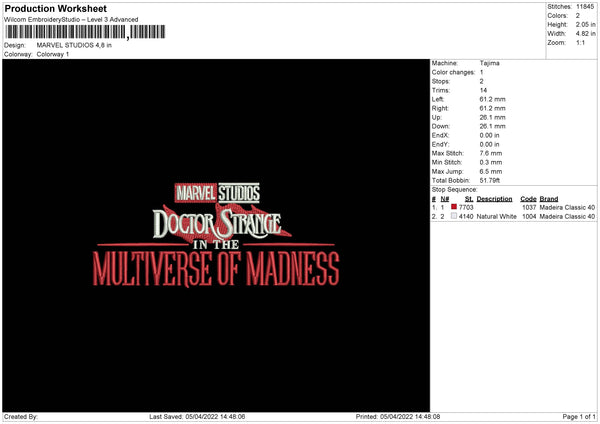Click the STUDIOS white logo box
600x424 pixels.
[x=239, y=193]
